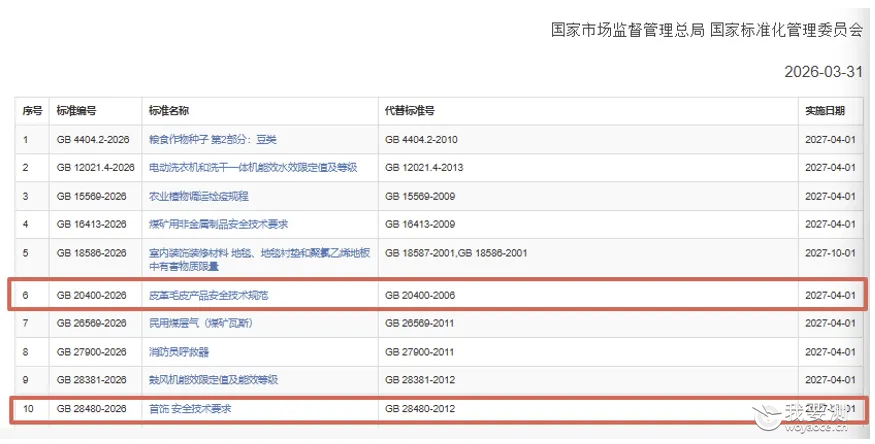Click replaced standard GB 28480-2012

(420, 409)
